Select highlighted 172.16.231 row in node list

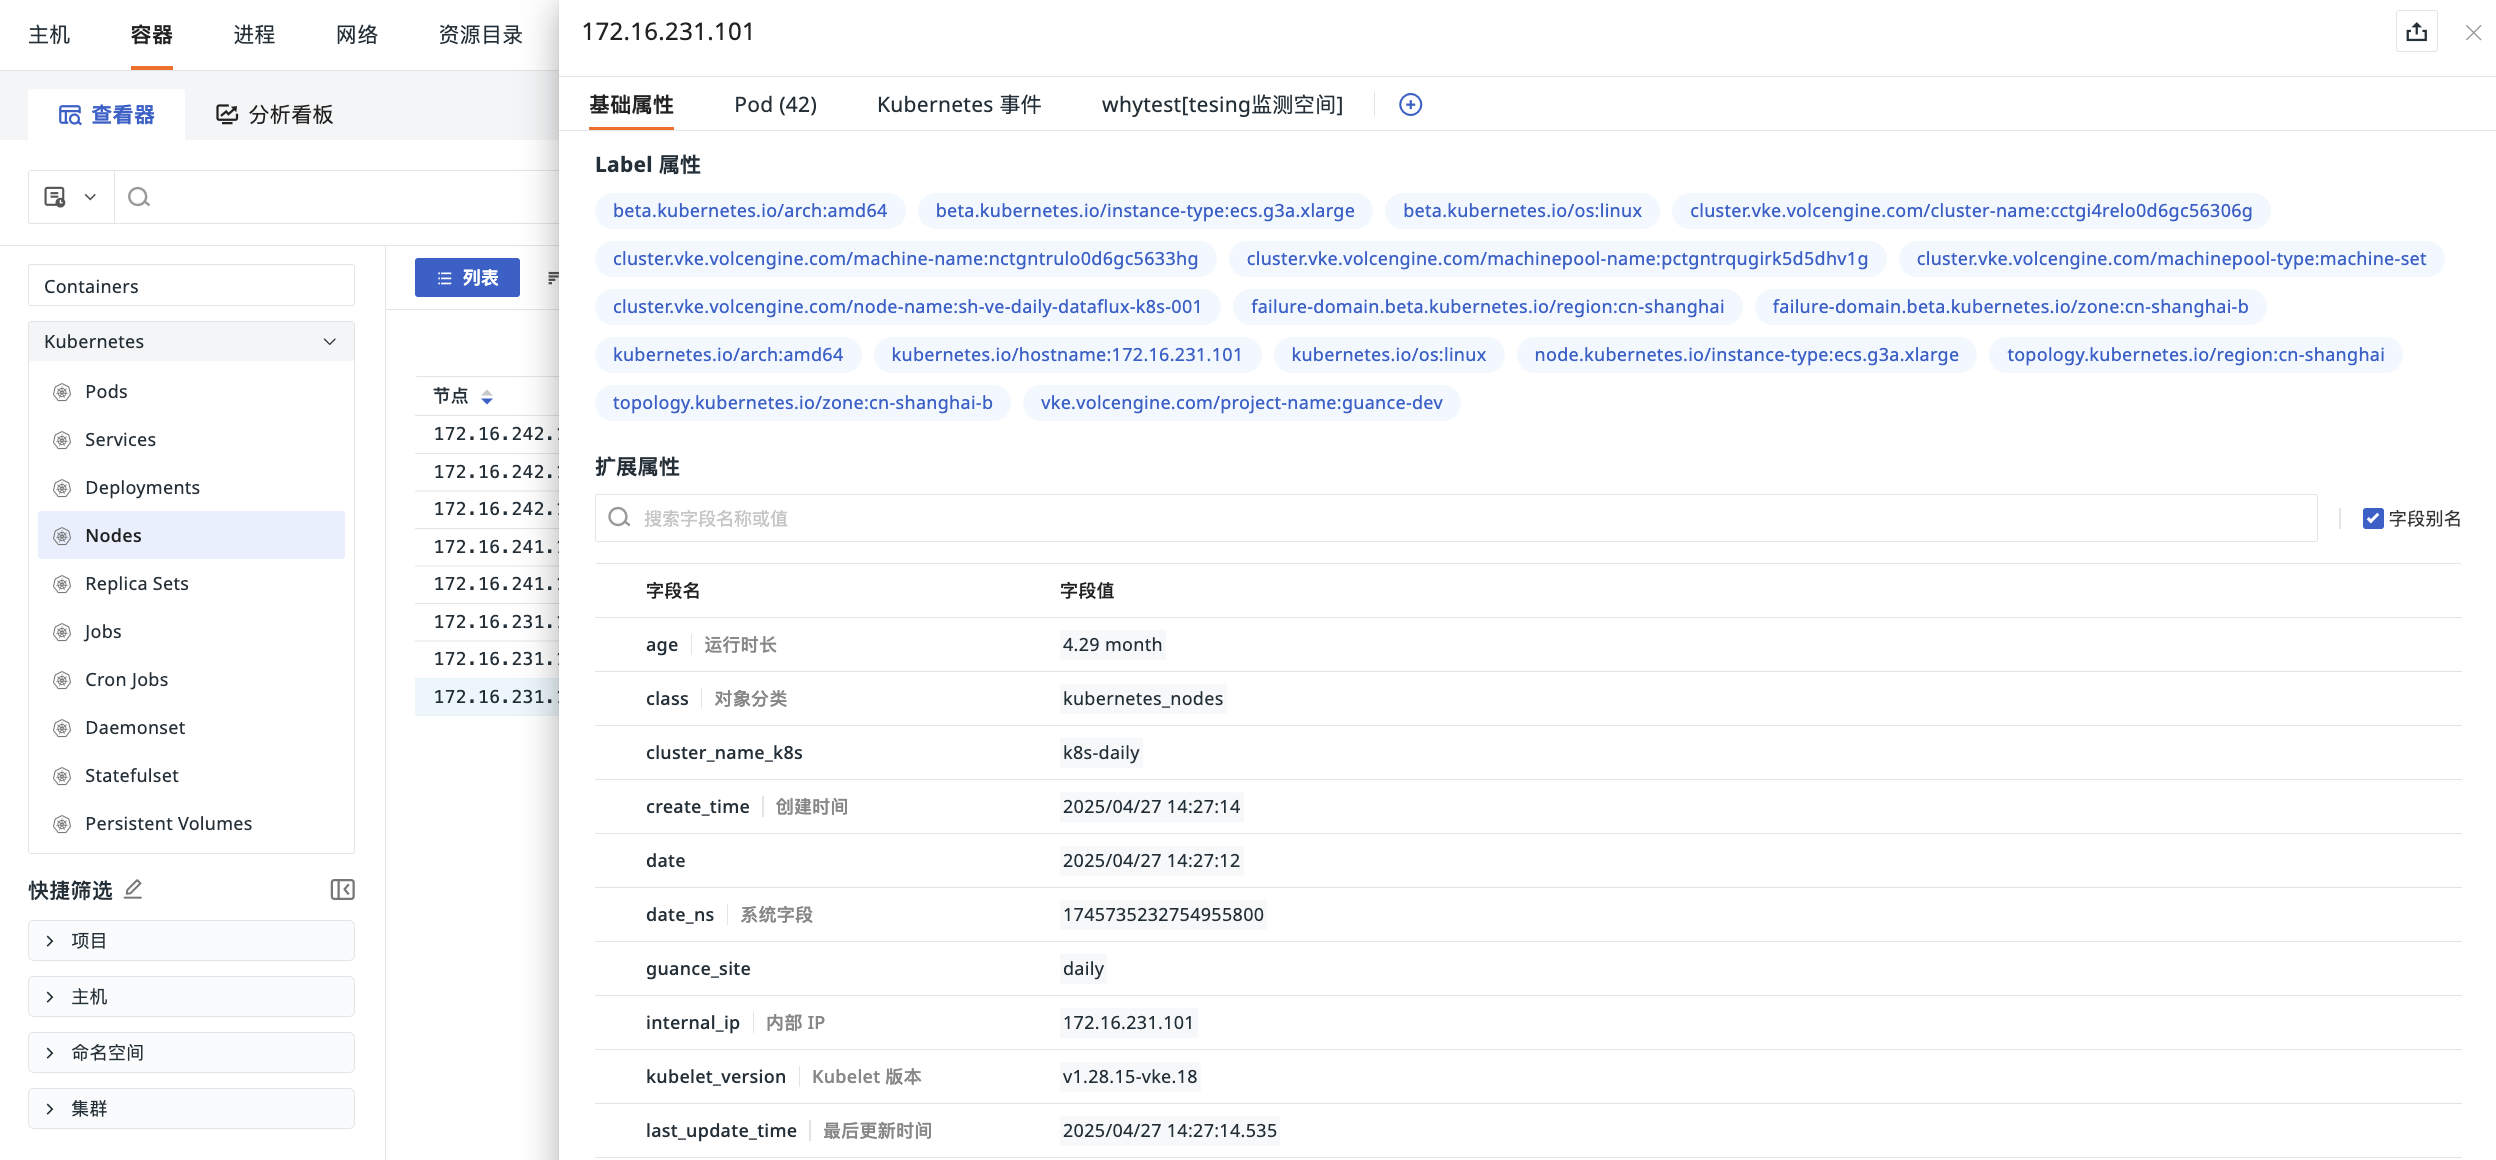click(487, 697)
